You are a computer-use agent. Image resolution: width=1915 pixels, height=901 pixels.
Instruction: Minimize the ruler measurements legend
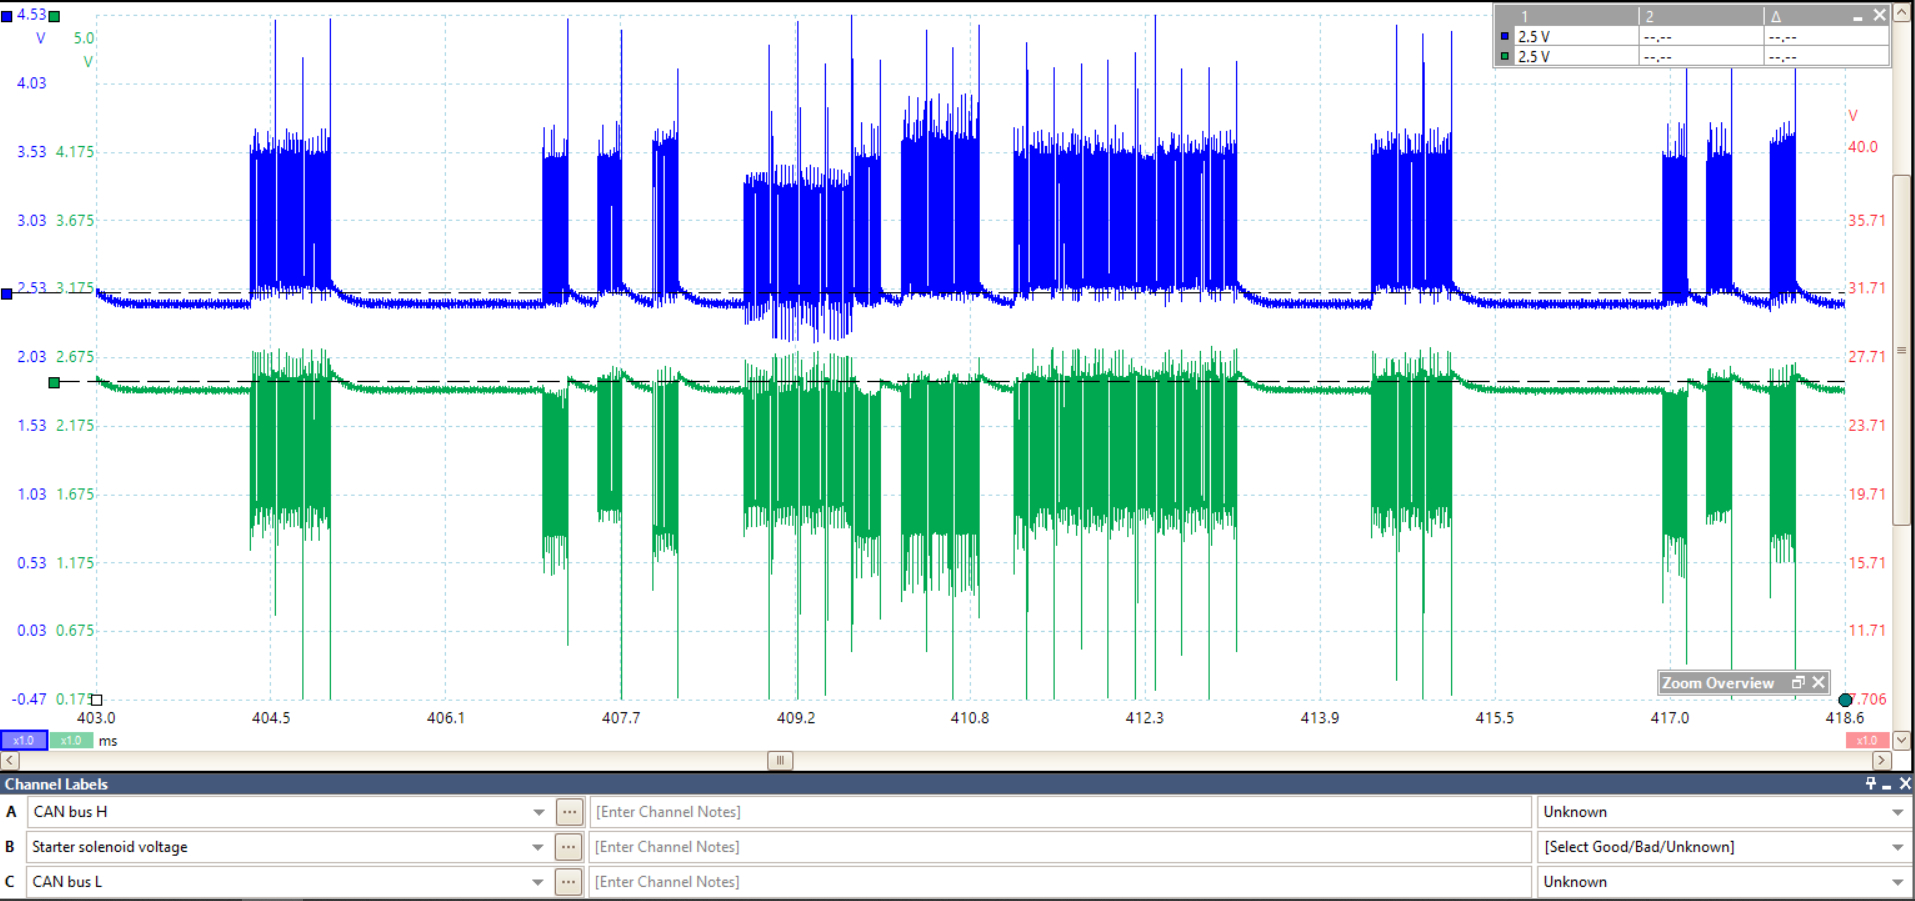coord(1858,16)
